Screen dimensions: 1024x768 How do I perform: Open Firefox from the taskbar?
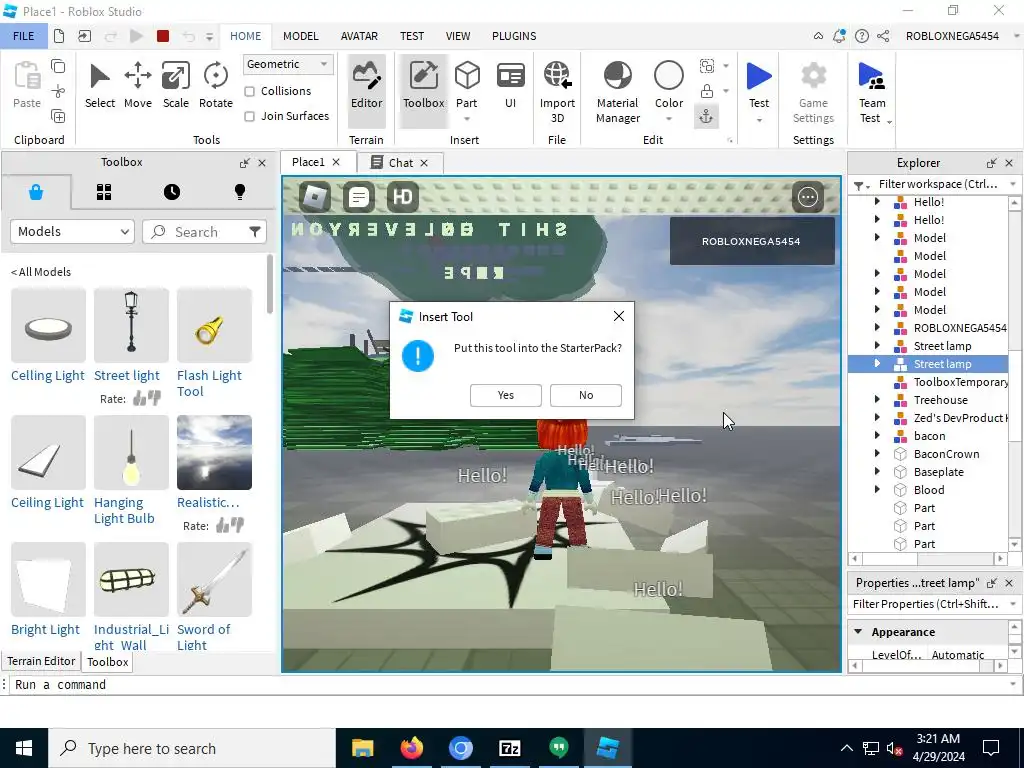coord(411,748)
